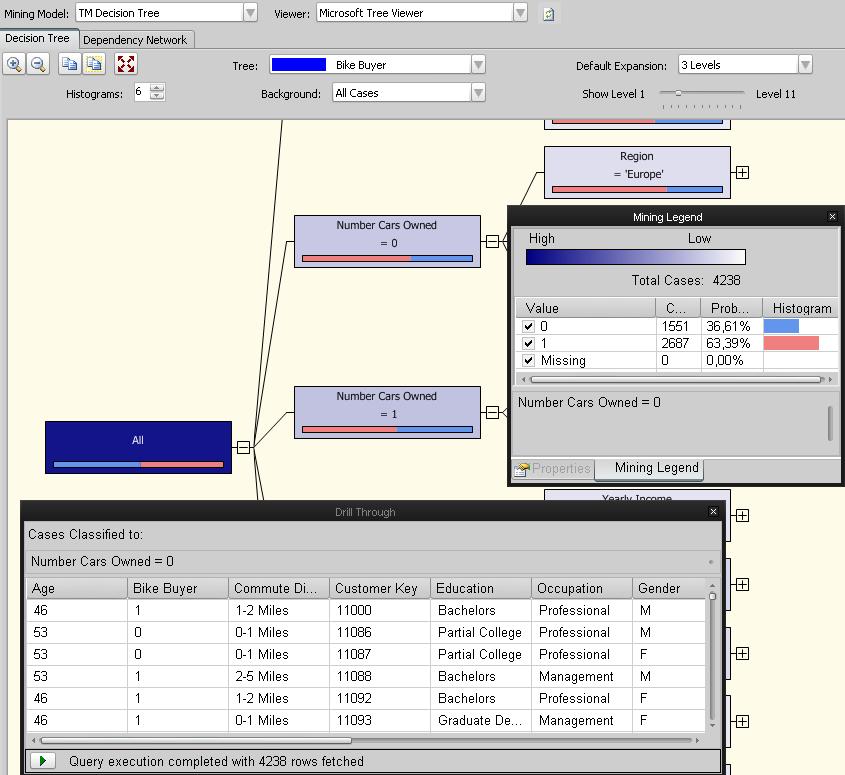The image size is (845, 775).
Task: Click the Properties tab icon
Action: click(521, 469)
